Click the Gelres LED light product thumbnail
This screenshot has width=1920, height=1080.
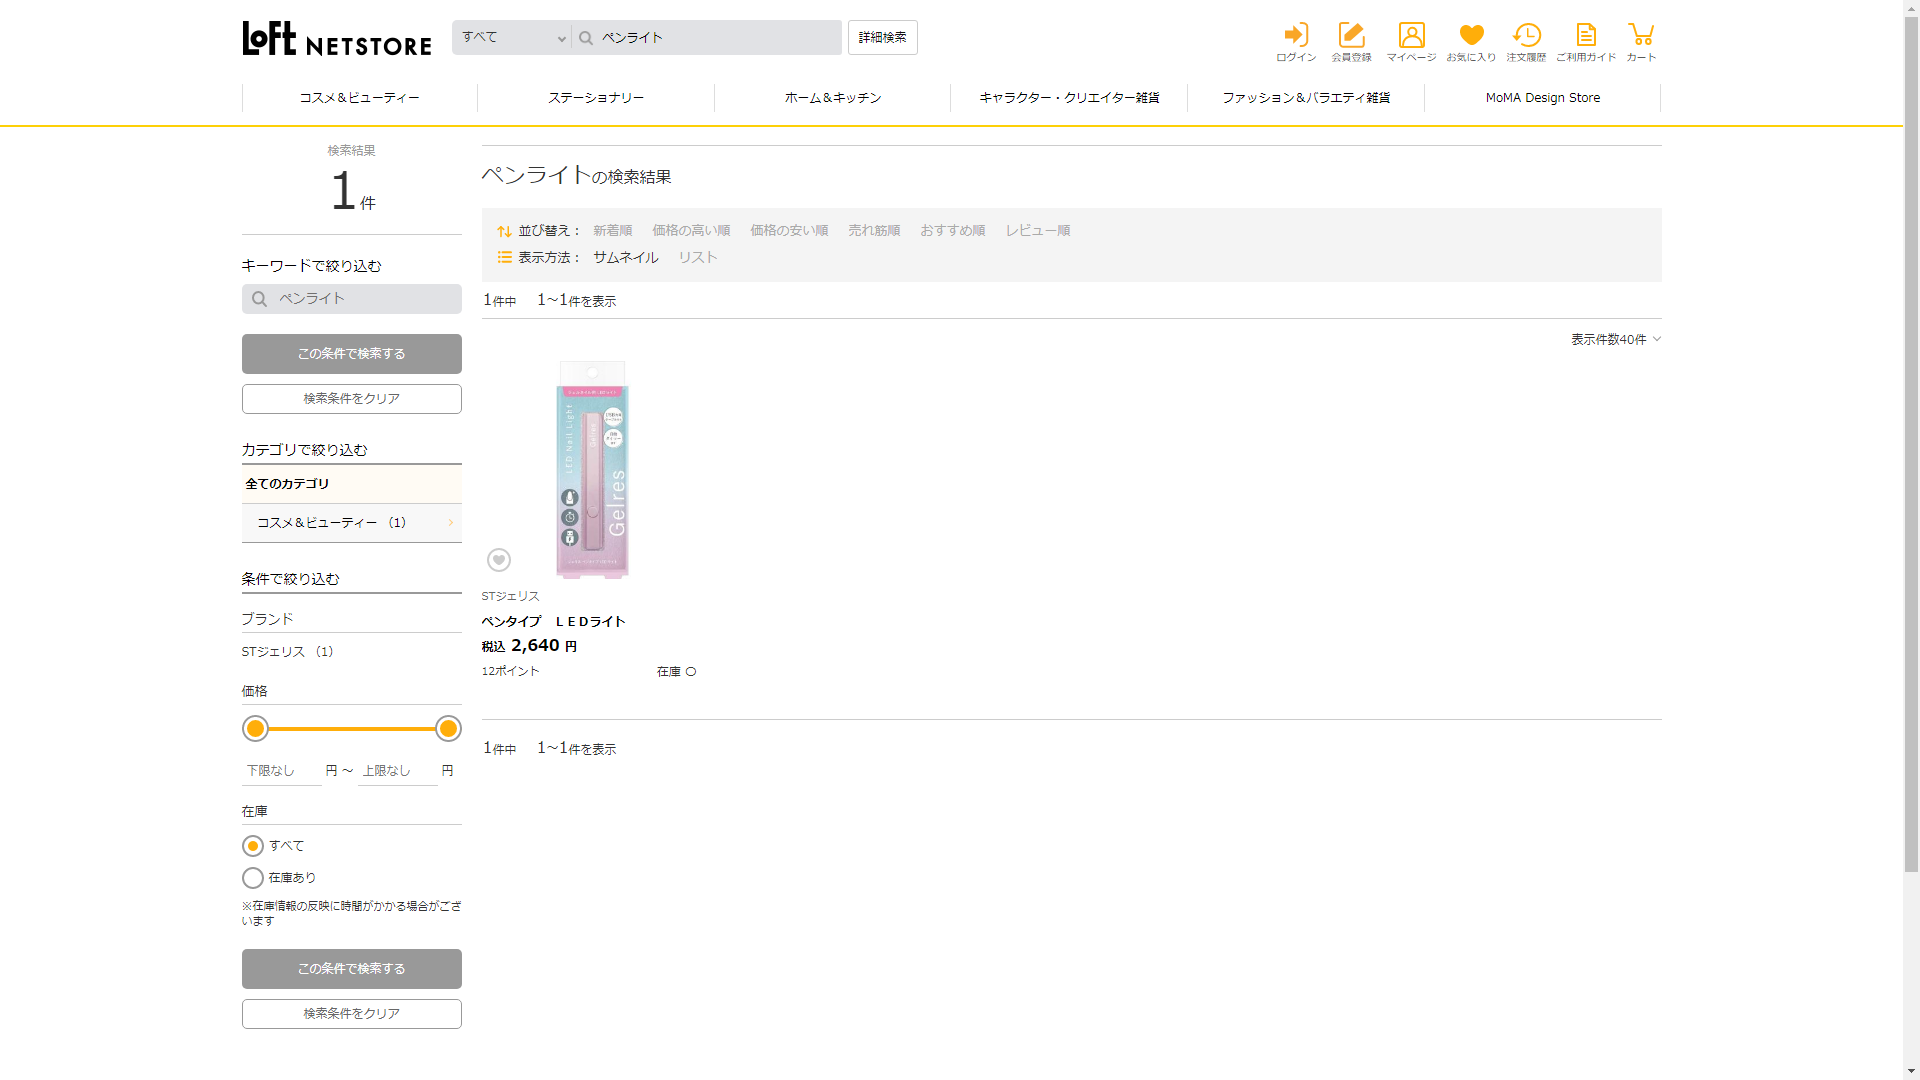click(x=592, y=470)
